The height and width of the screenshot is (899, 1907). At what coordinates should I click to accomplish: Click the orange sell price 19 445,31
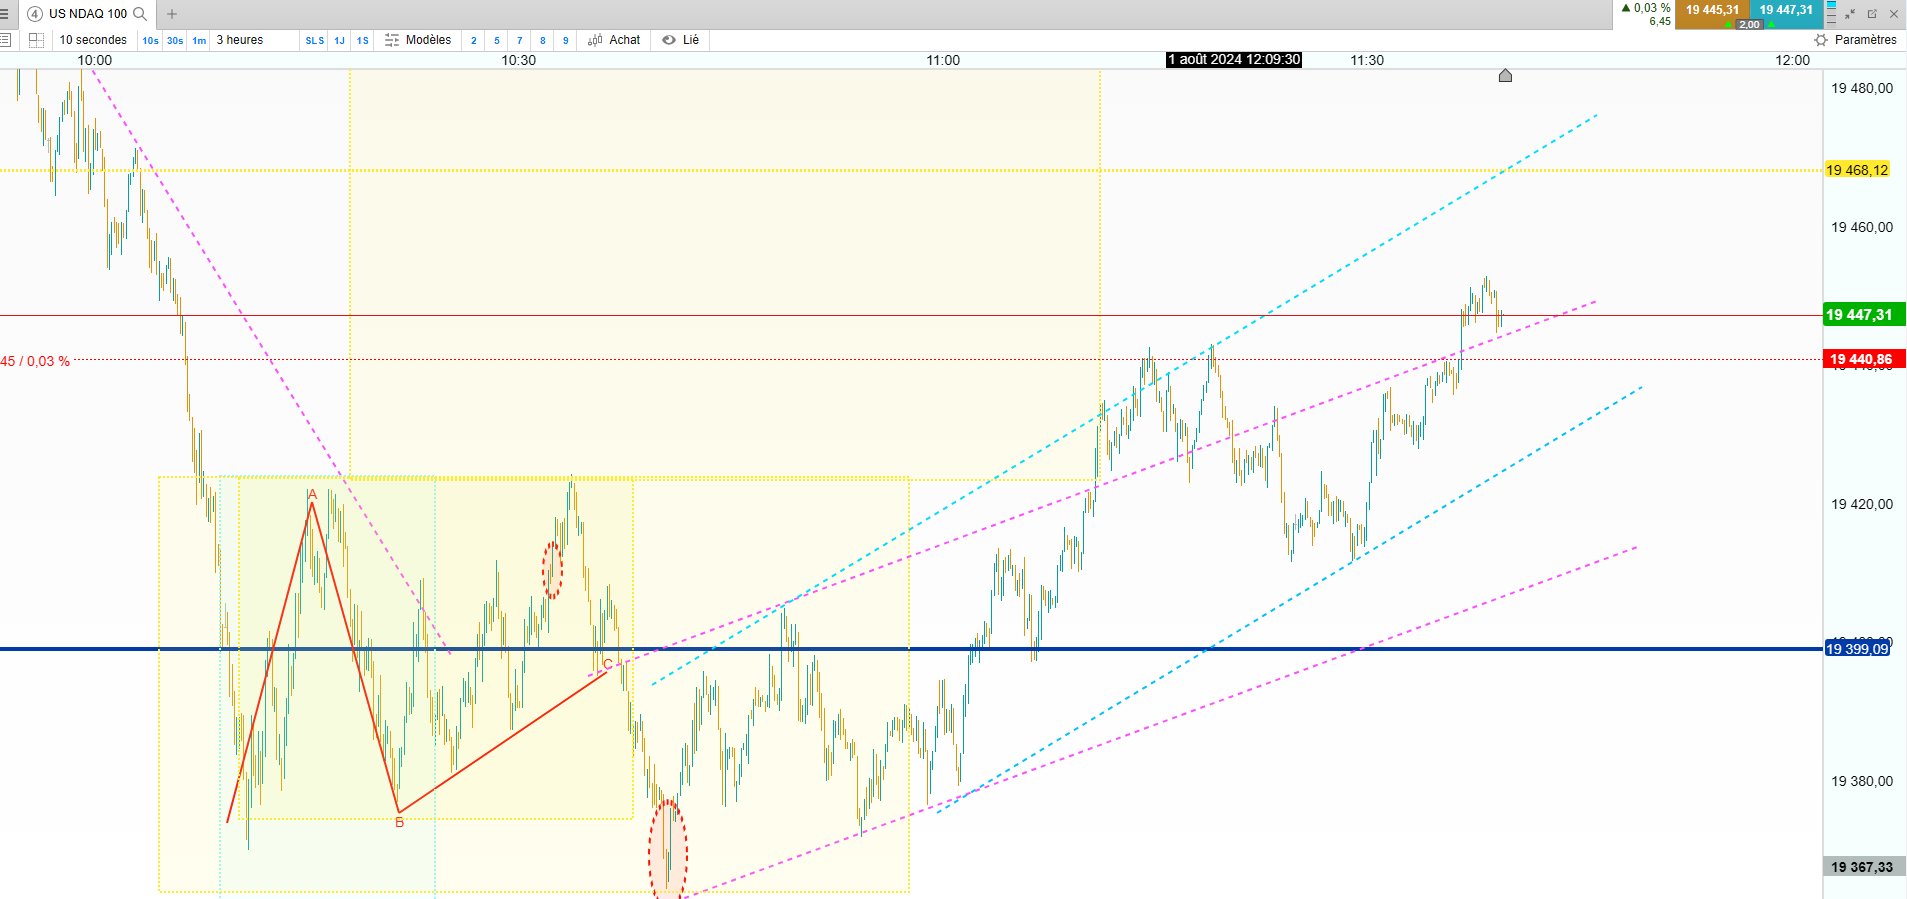coord(1712,10)
